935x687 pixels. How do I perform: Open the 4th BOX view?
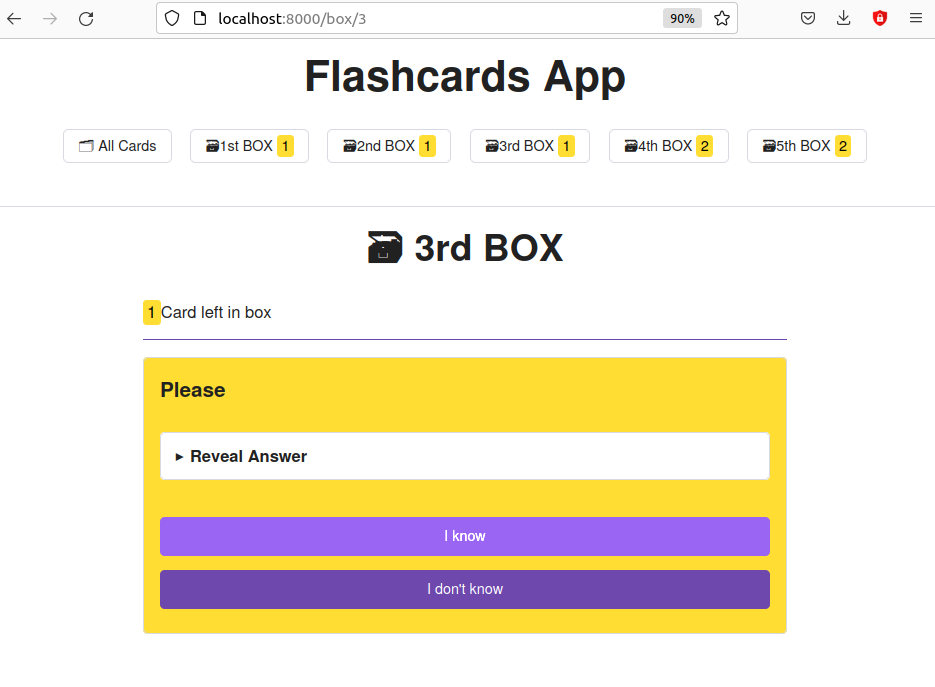tap(668, 145)
